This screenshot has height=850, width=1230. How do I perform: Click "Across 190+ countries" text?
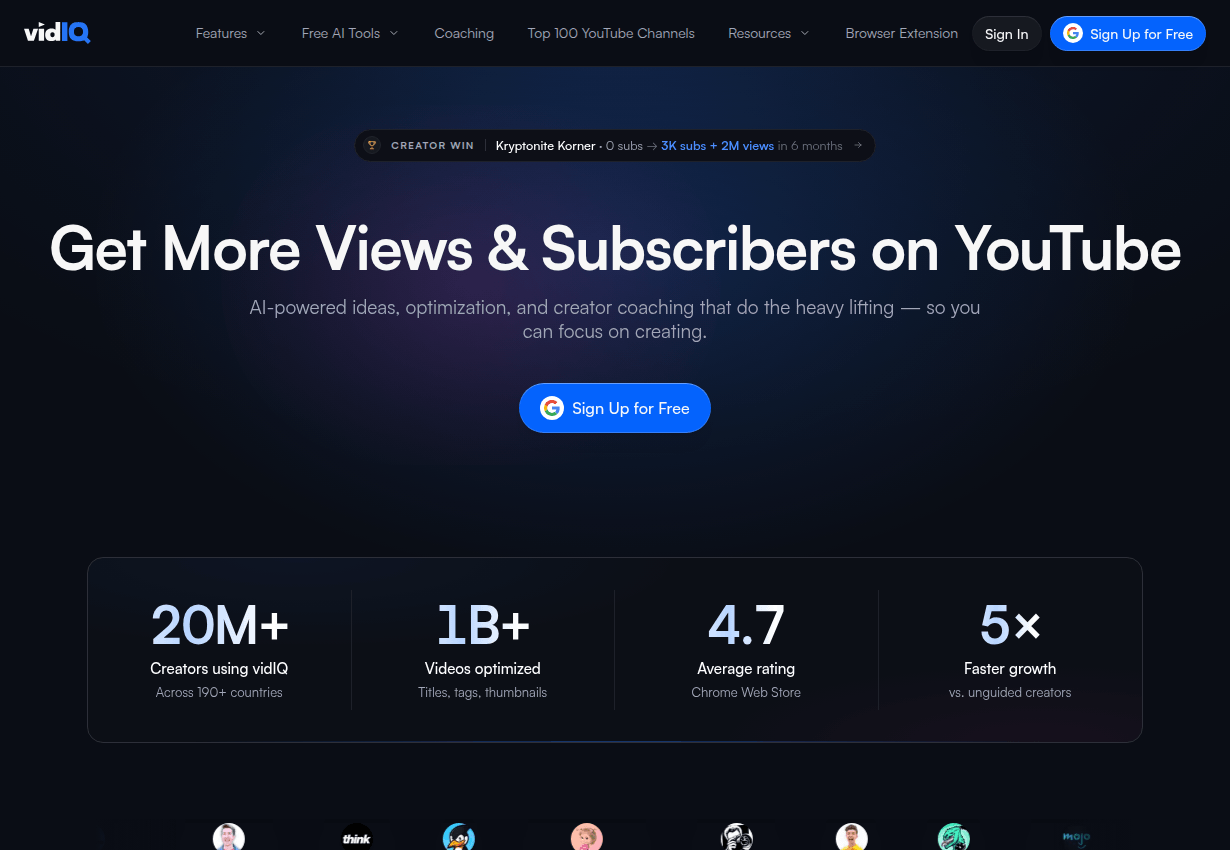click(219, 692)
